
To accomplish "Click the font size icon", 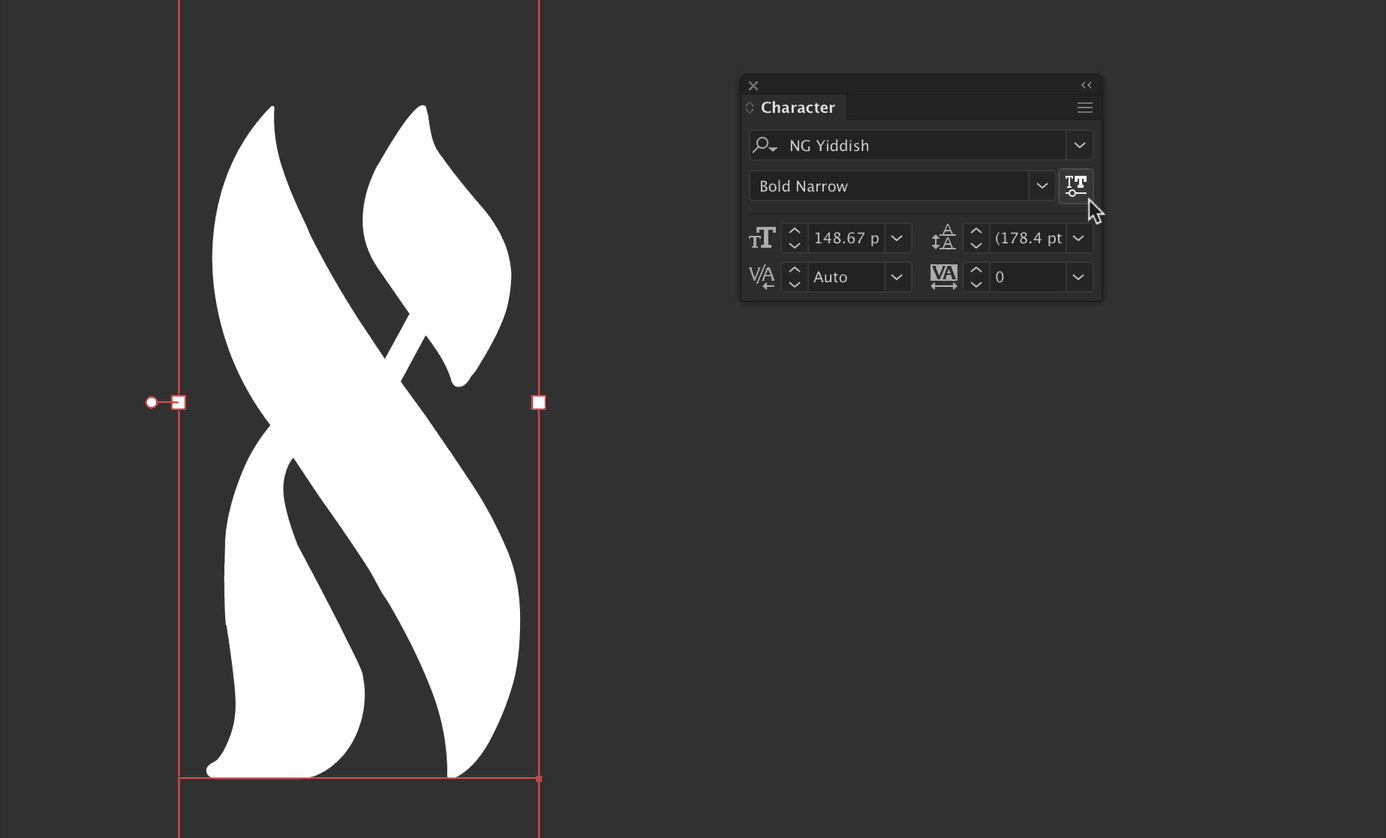I will click(x=762, y=238).
